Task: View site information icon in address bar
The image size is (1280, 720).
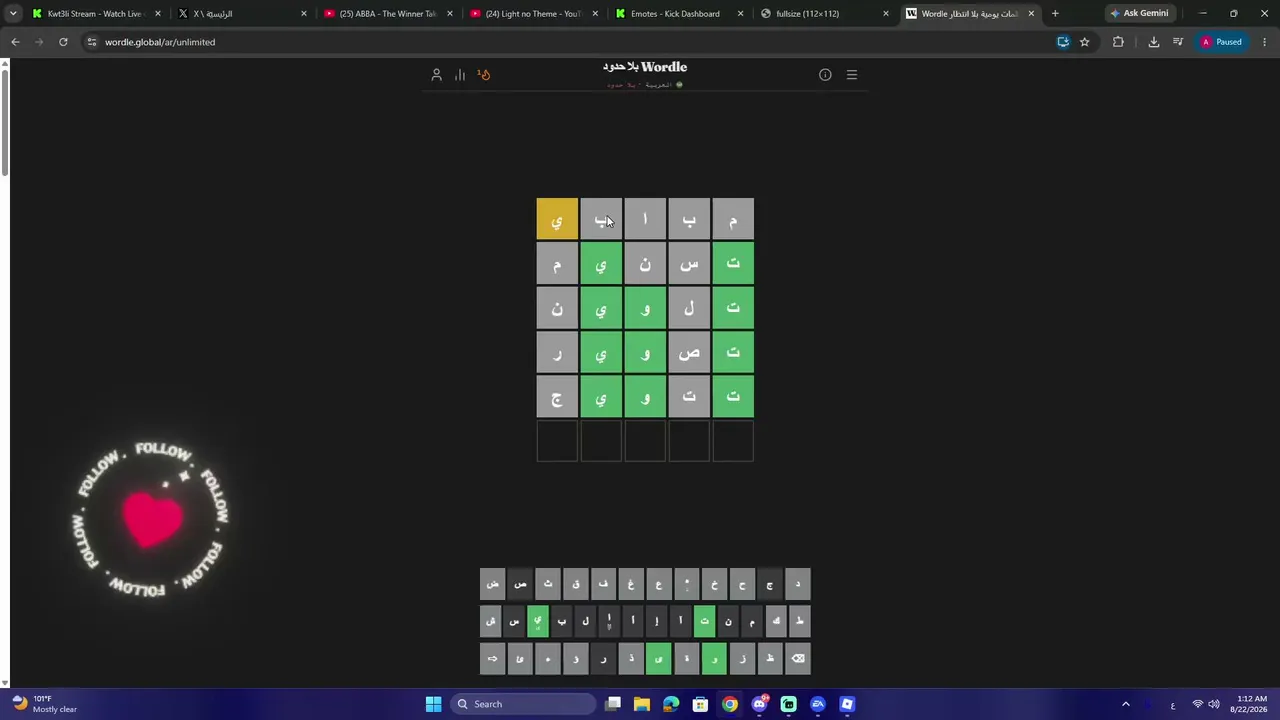Action: point(92,42)
